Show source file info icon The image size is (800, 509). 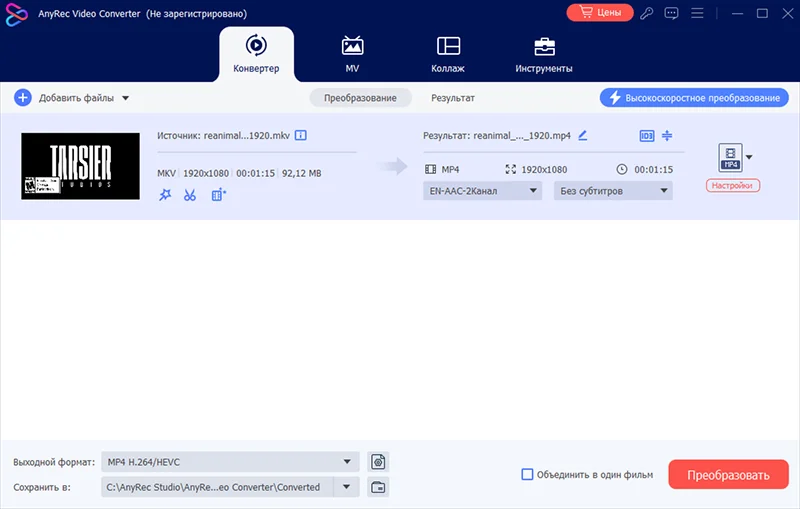(301, 135)
